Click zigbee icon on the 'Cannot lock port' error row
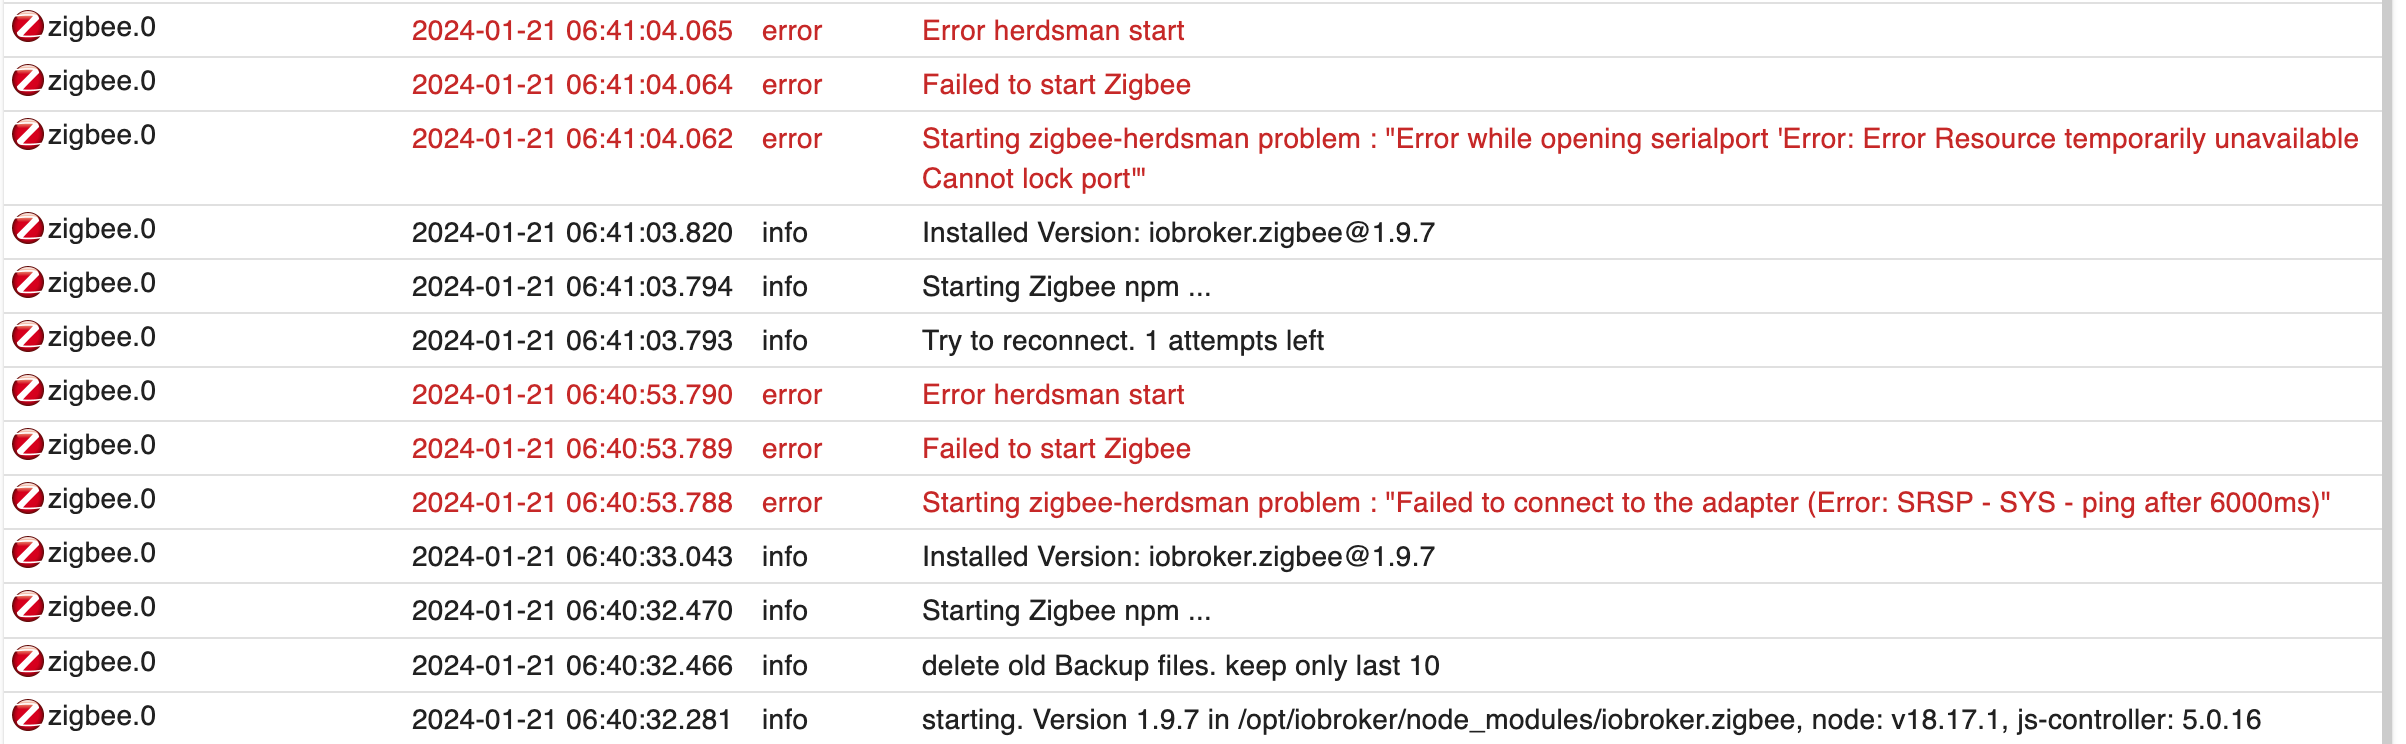The image size is (2406, 744). [28, 135]
